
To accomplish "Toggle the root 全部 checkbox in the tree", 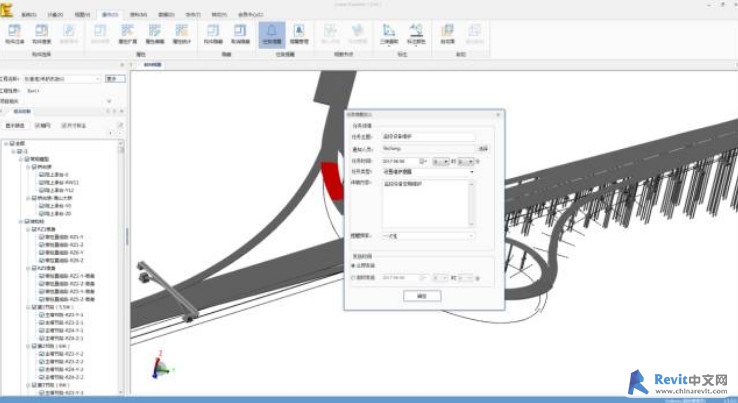I will click(x=12, y=143).
